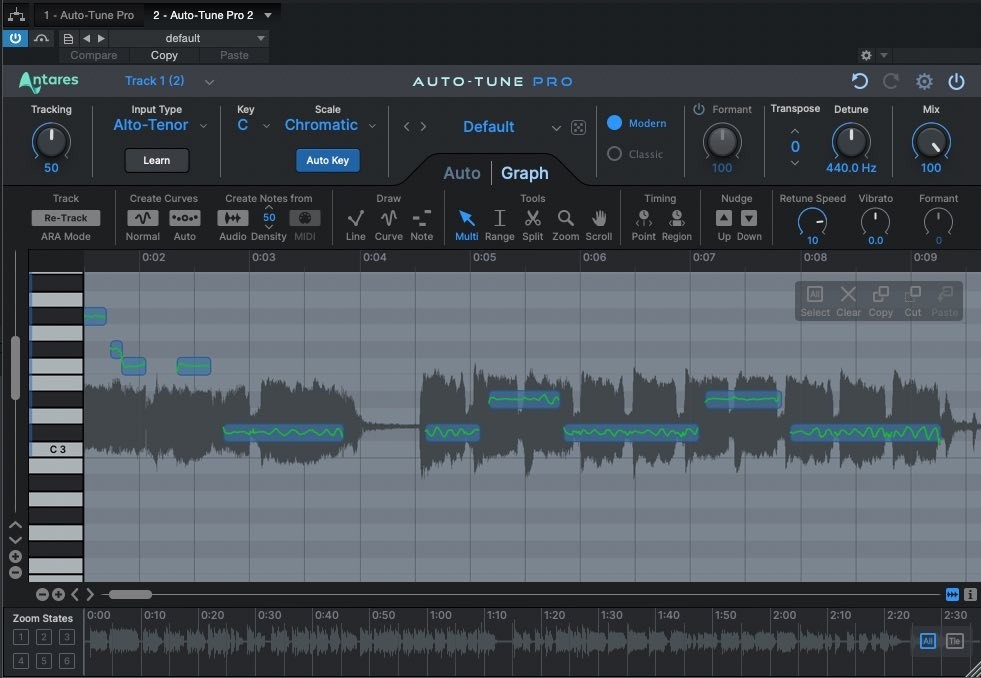Click the Redo arrow icon
The image size is (981, 678).
(x=891, y=81)
